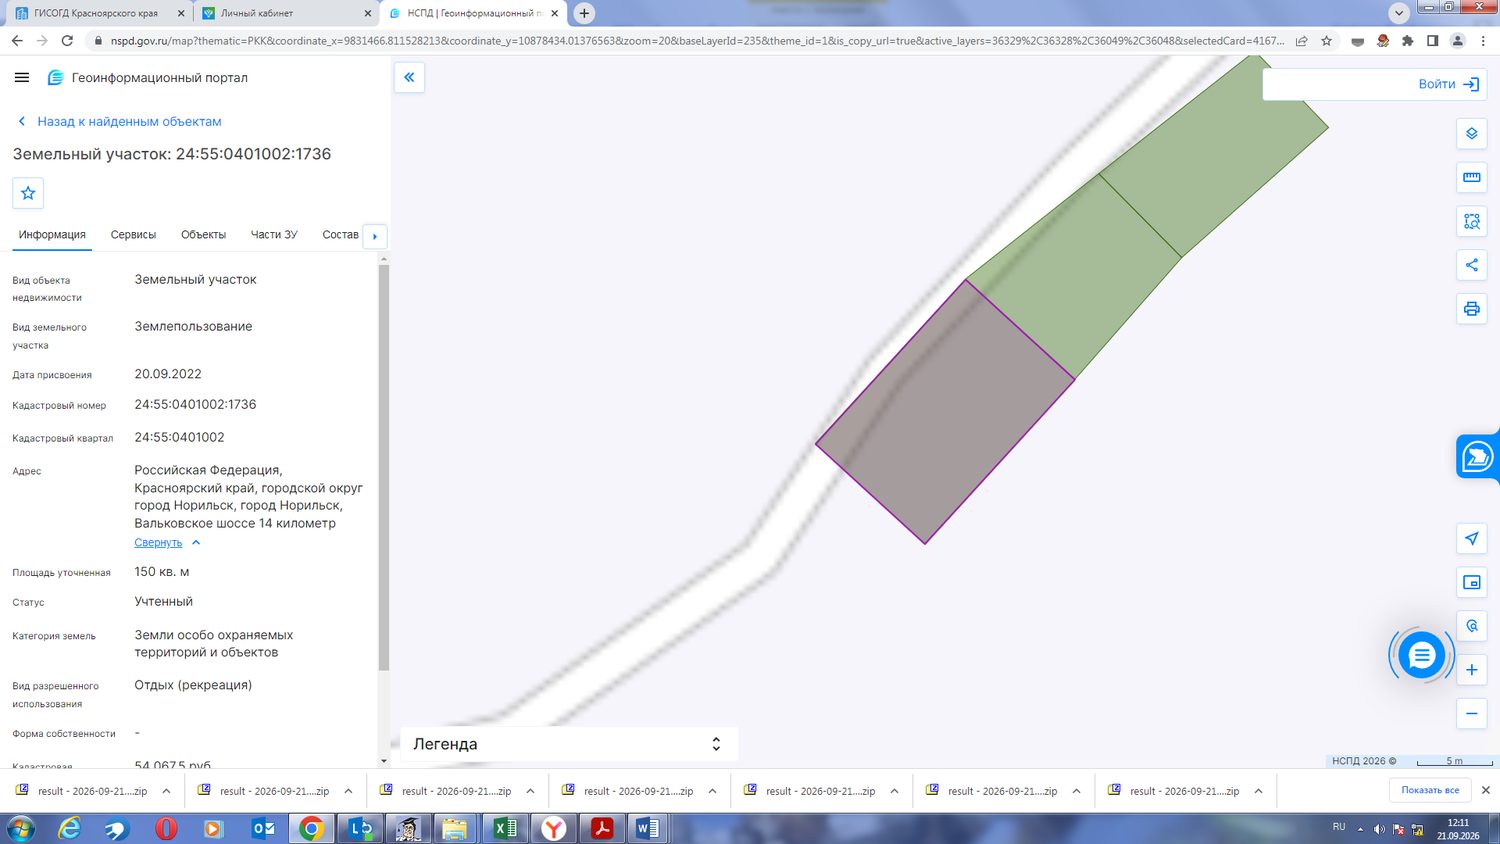Open the blue chat support bubble
This screenshot has height=844, width=1500.
click(x=1421, y=656)
